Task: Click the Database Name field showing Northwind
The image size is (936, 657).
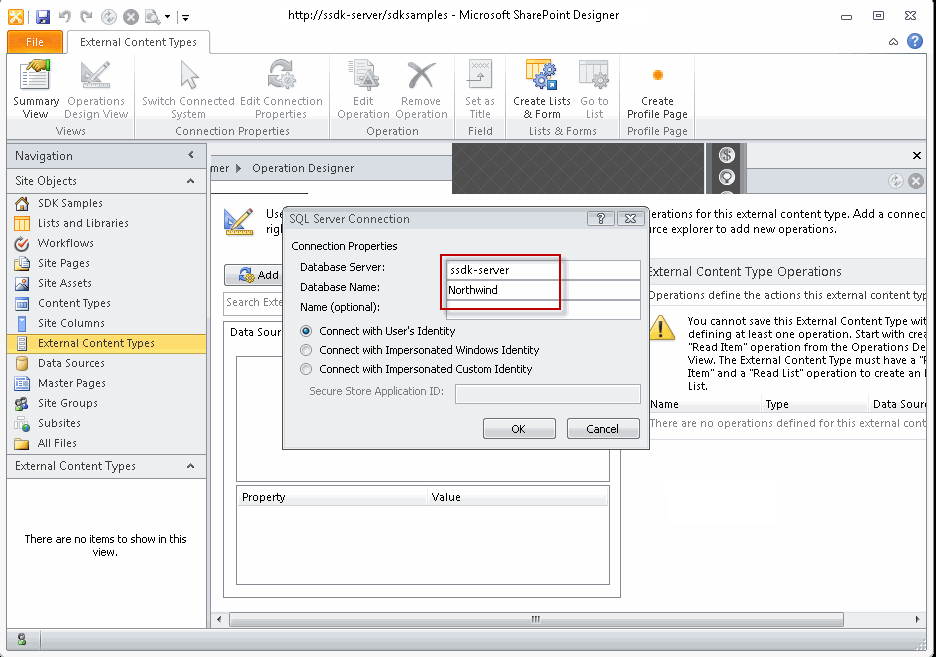Action: point(540,289)
